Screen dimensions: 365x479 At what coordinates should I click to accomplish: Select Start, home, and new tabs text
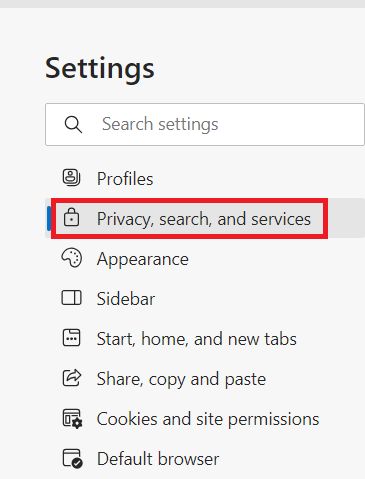[197, 339]
